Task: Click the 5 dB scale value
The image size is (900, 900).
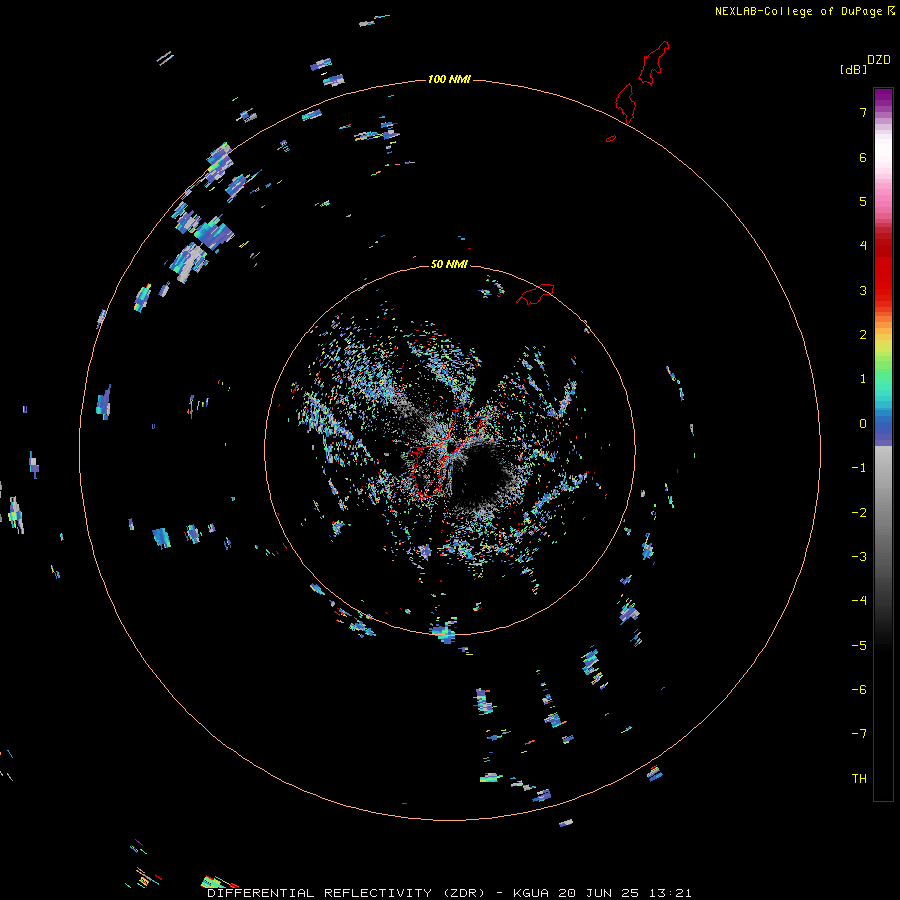Action: [x=863, y=201]
